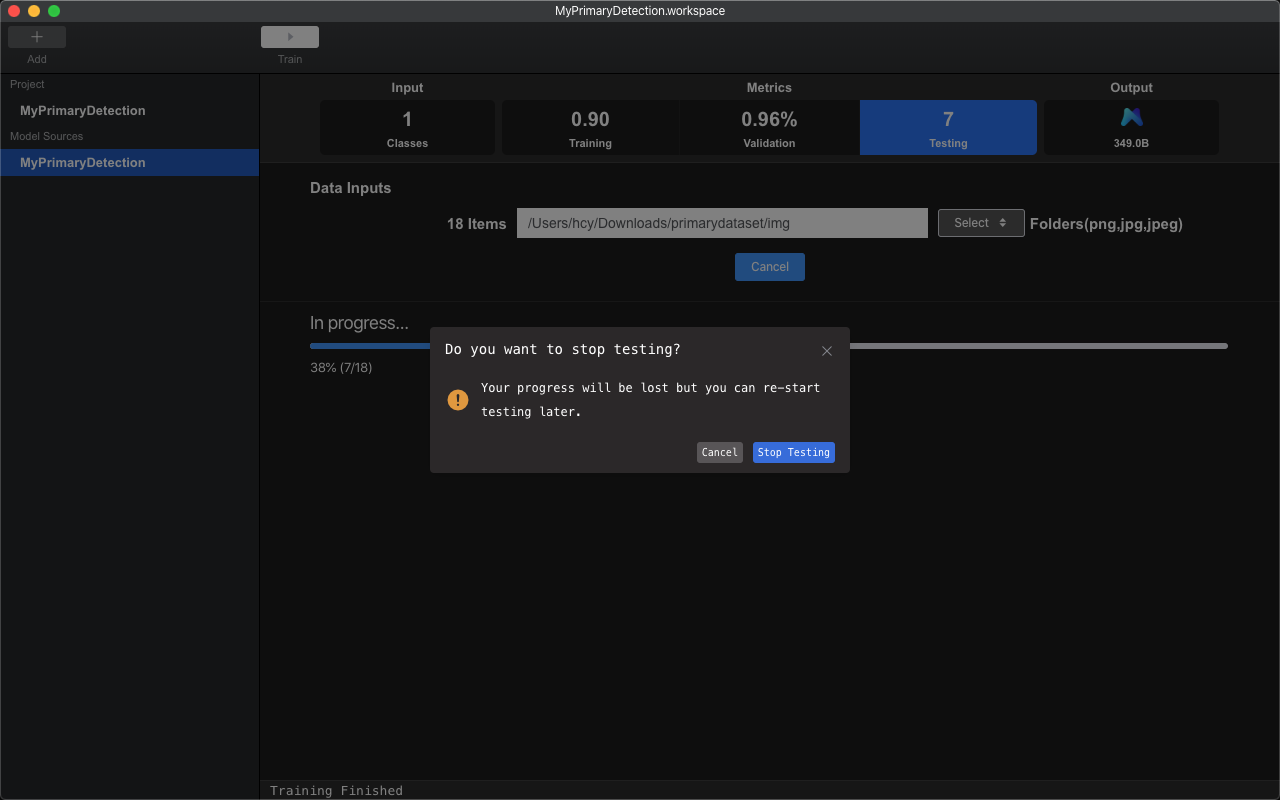This screenshot has height=800, width=1280.
Task: Click the Add plus icon in toolbar
Action: point(37,37)
